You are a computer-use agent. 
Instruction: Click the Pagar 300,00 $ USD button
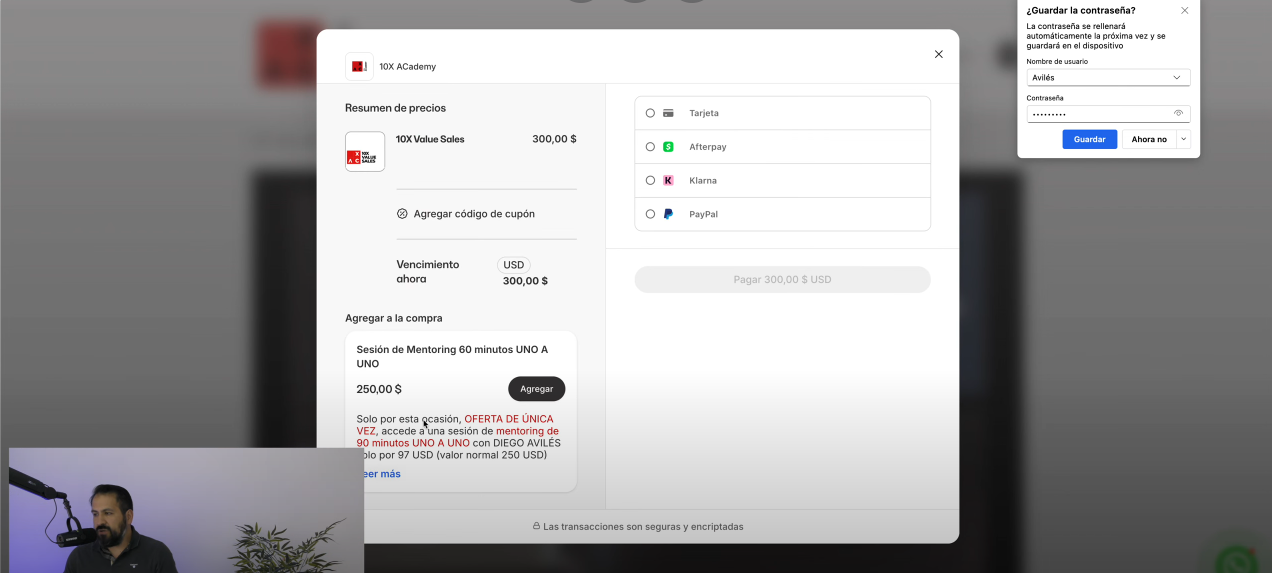coord(782,280)
